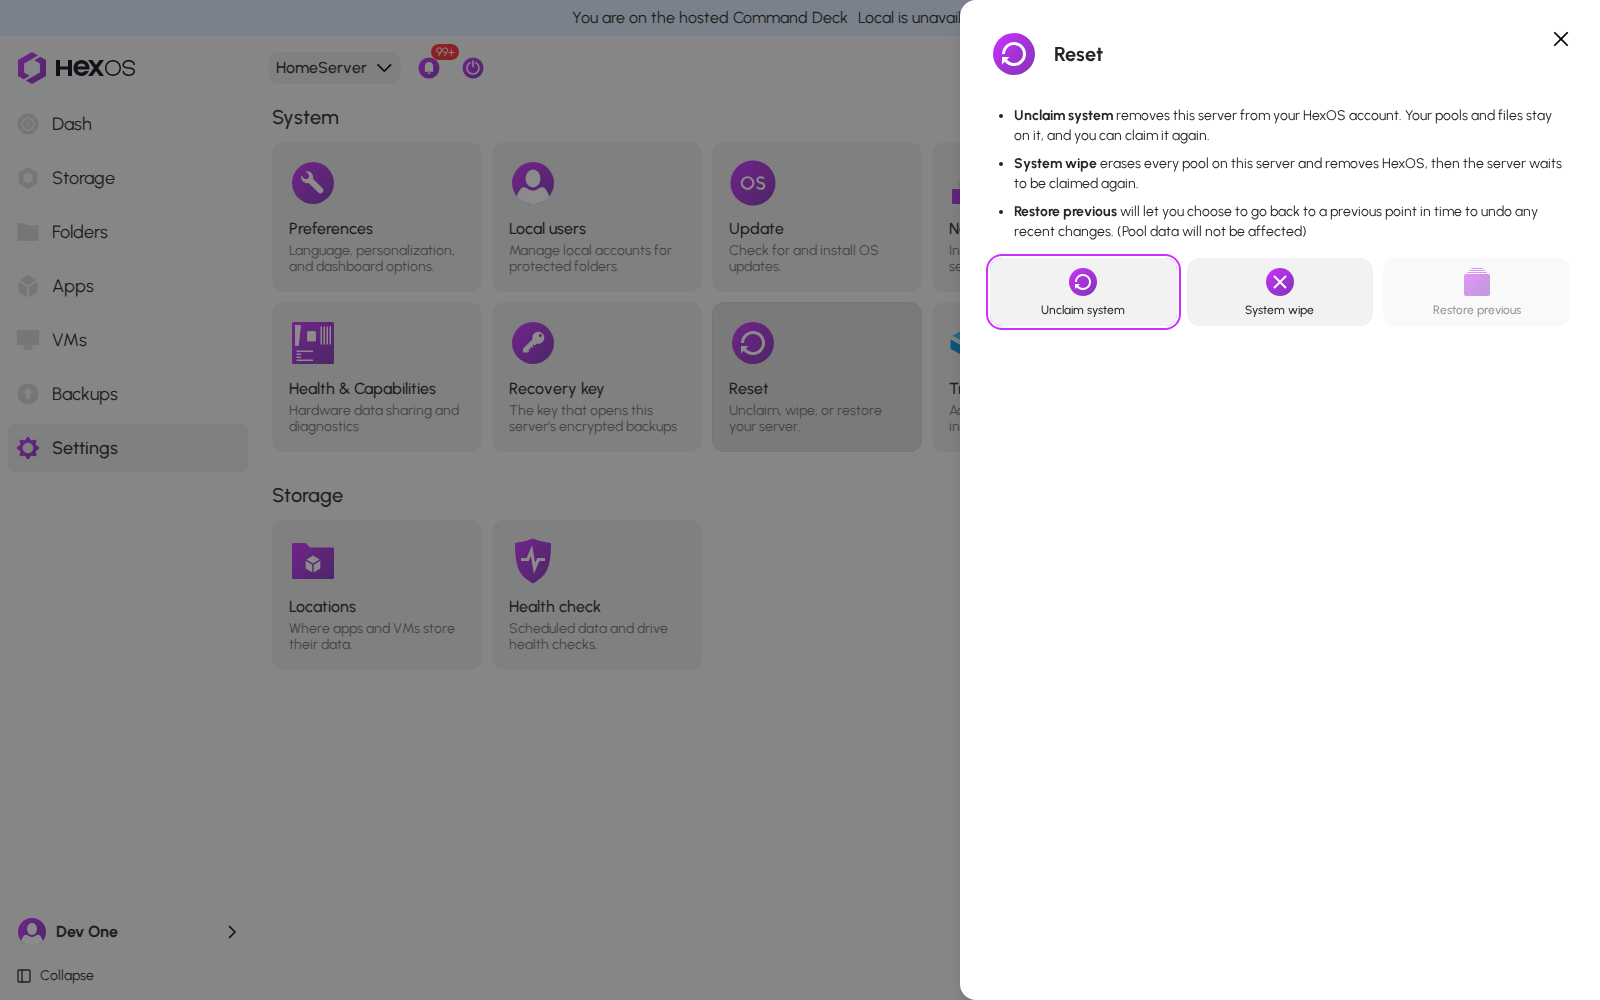Collapse the sidebar

pos(56,976)
